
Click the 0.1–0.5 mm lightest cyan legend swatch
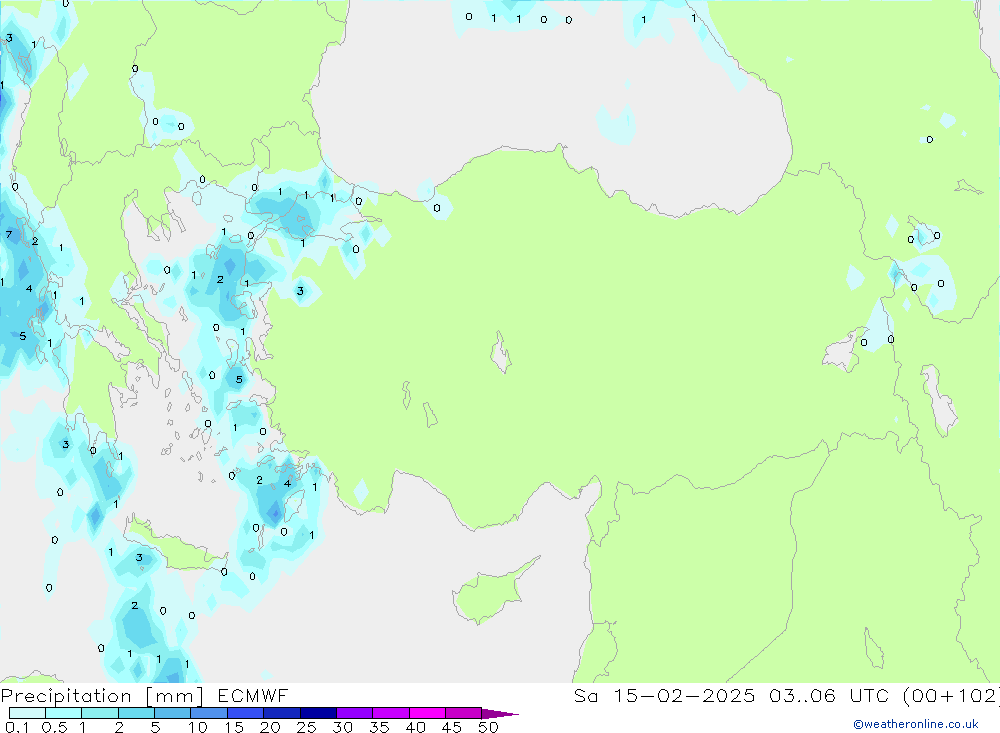pyautogui.click(x=27, y=713)
